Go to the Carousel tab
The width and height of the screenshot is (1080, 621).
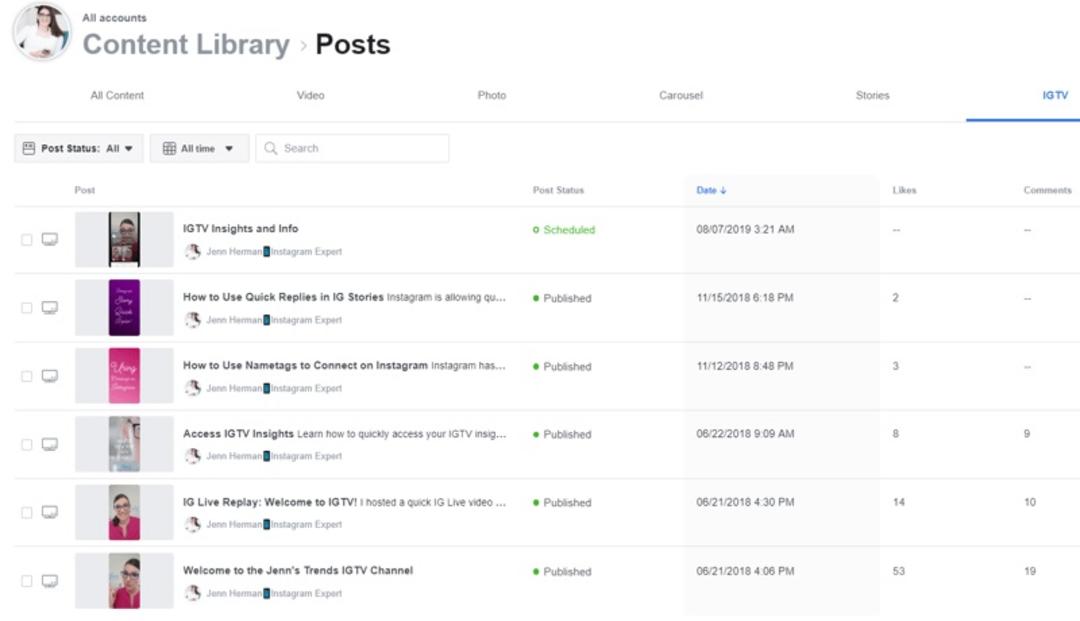[681, 96]
